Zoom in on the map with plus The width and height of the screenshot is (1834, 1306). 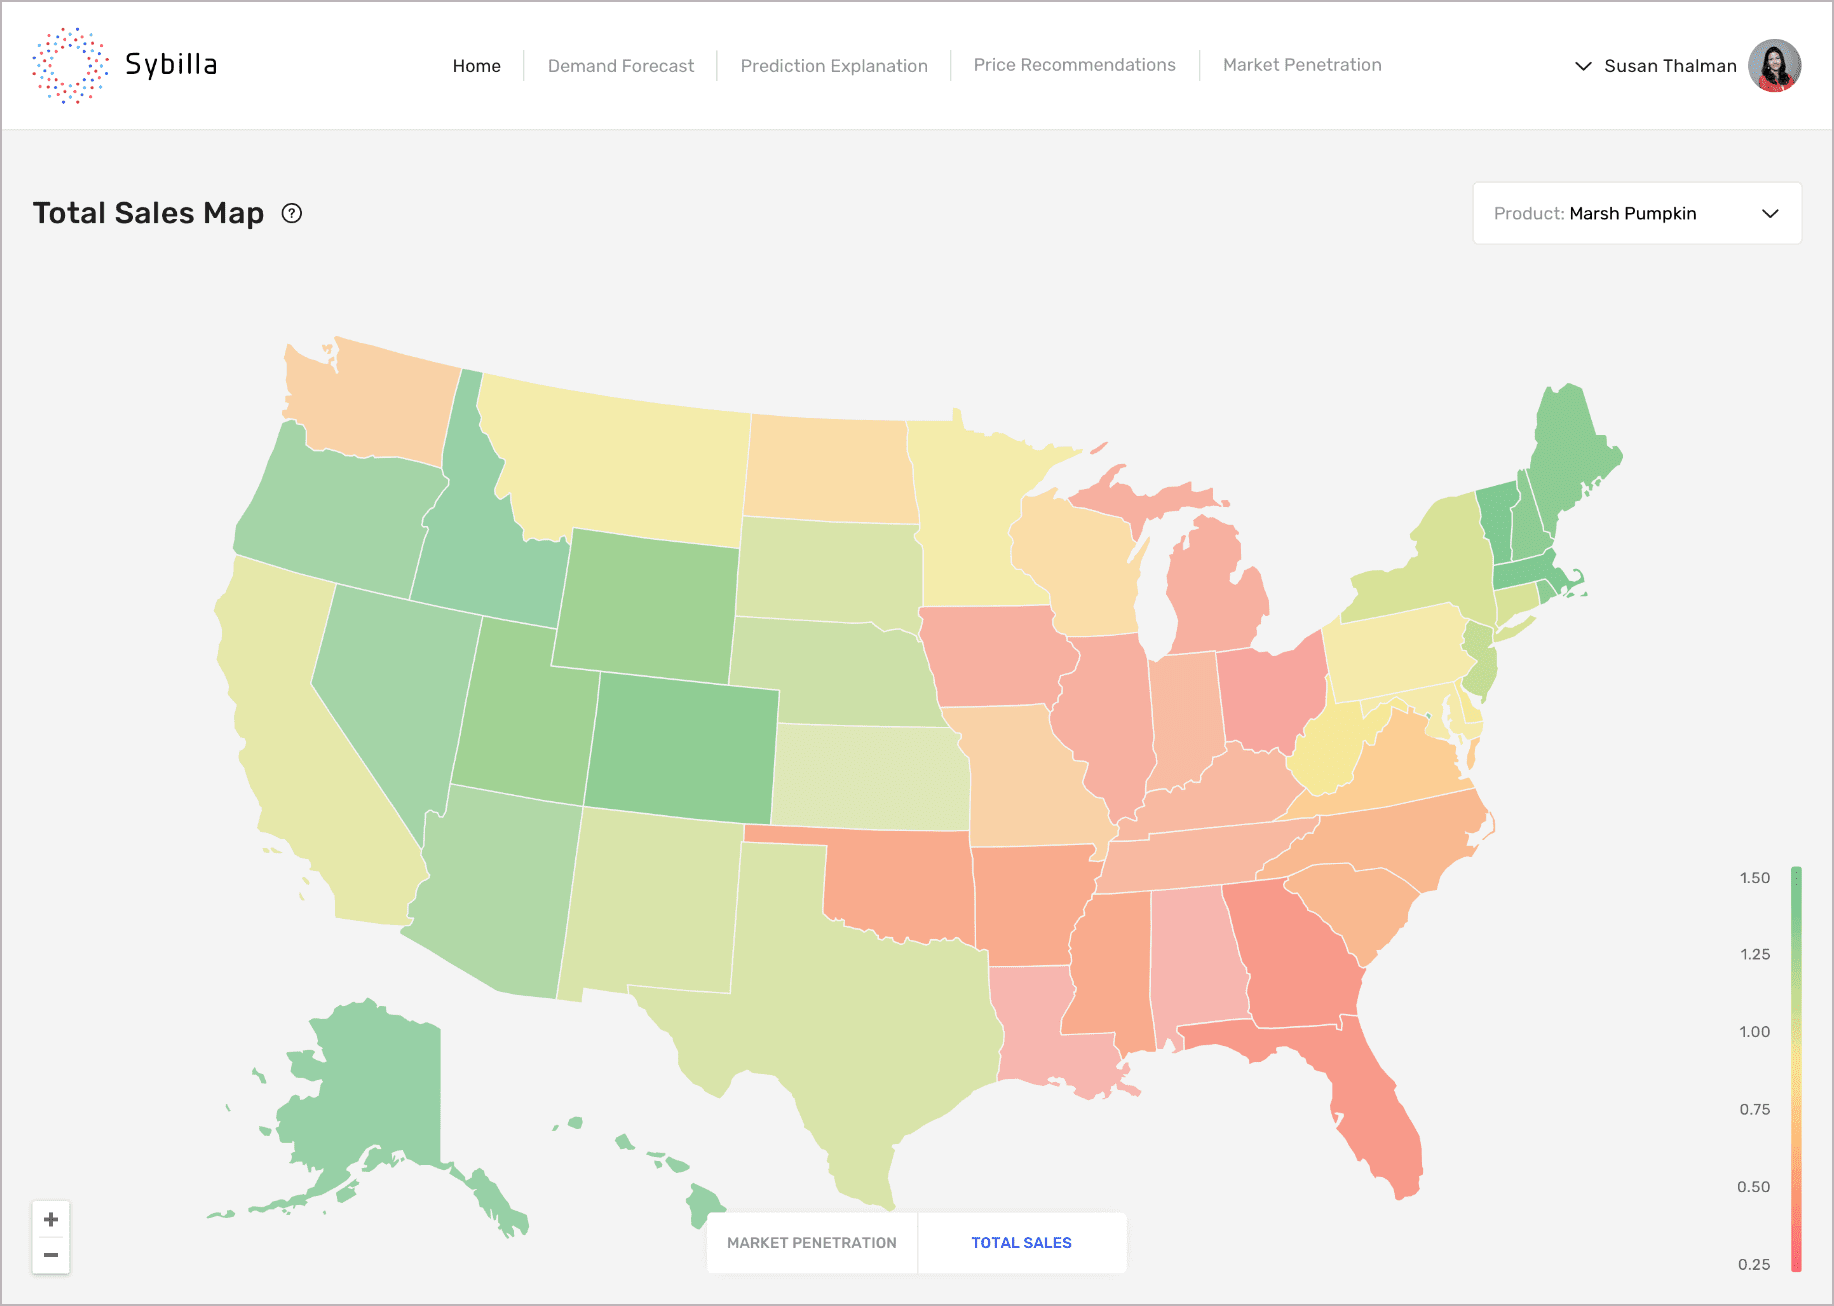[51, 1219]
